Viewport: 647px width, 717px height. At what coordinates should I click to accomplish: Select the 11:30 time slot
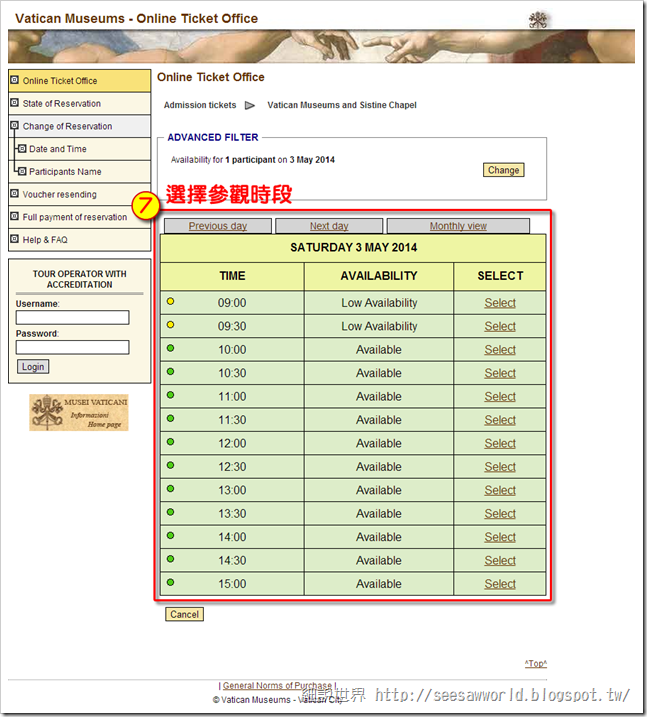pyautogui.click(x=500, y=420)
